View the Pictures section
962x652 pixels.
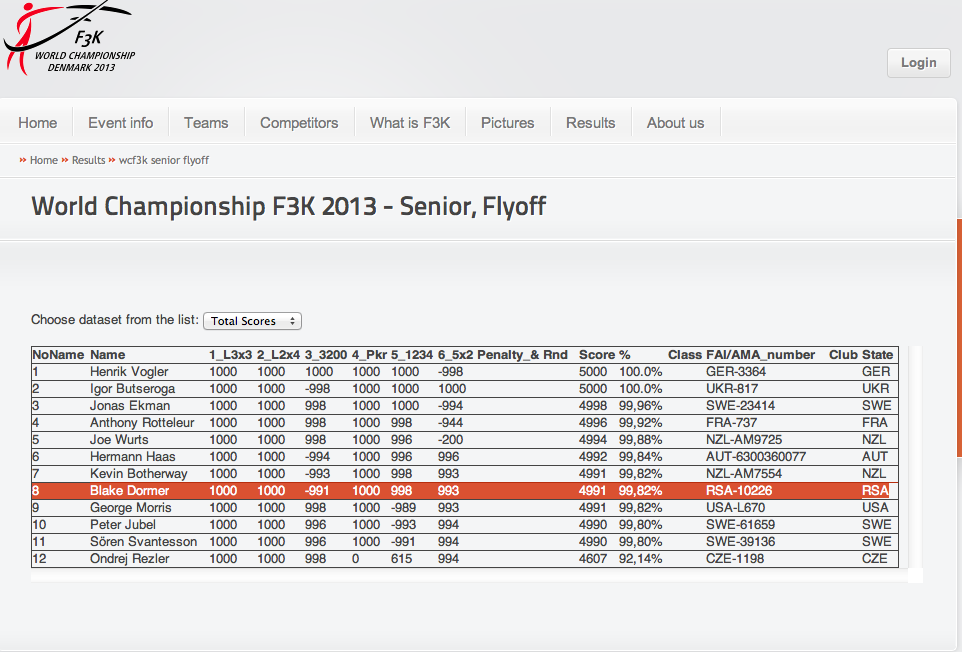[x=507, y=123]
